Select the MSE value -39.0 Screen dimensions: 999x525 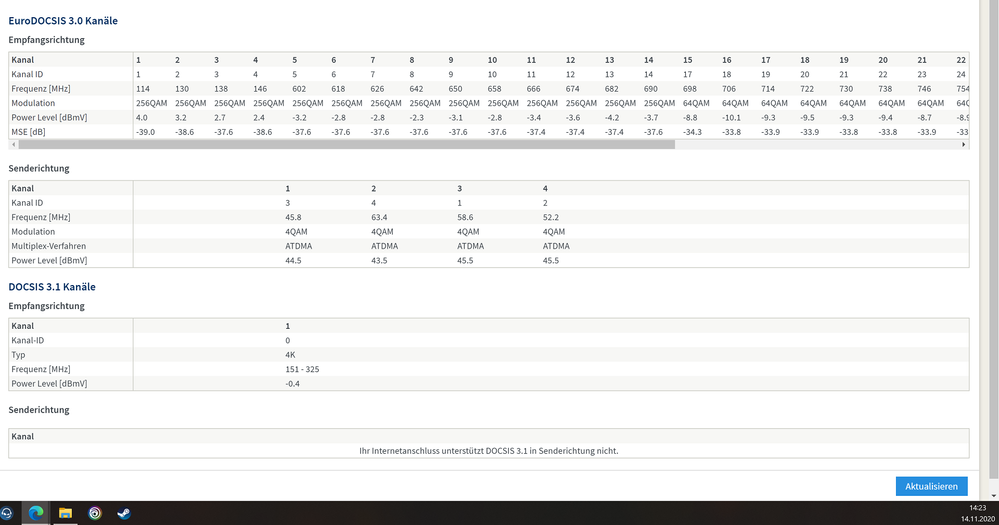click(145, 132)
